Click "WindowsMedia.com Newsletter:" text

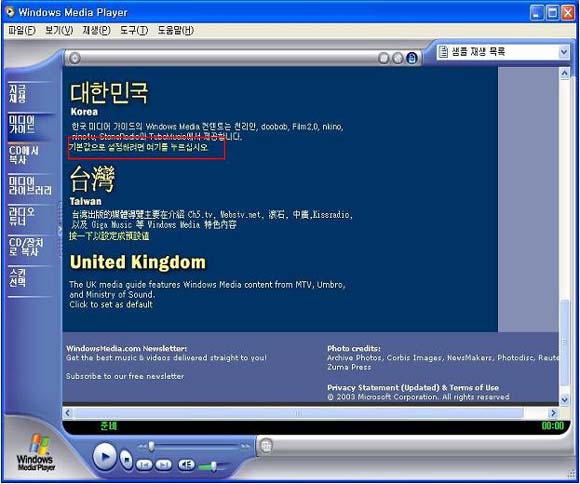point(127,349)
